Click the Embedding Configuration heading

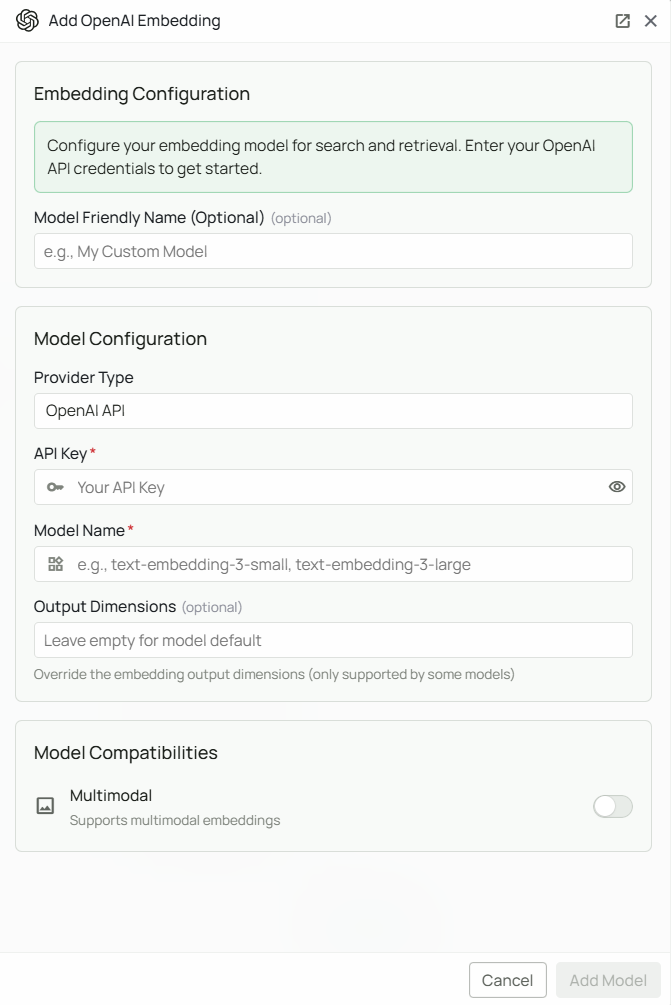click(x=142, y=94)
